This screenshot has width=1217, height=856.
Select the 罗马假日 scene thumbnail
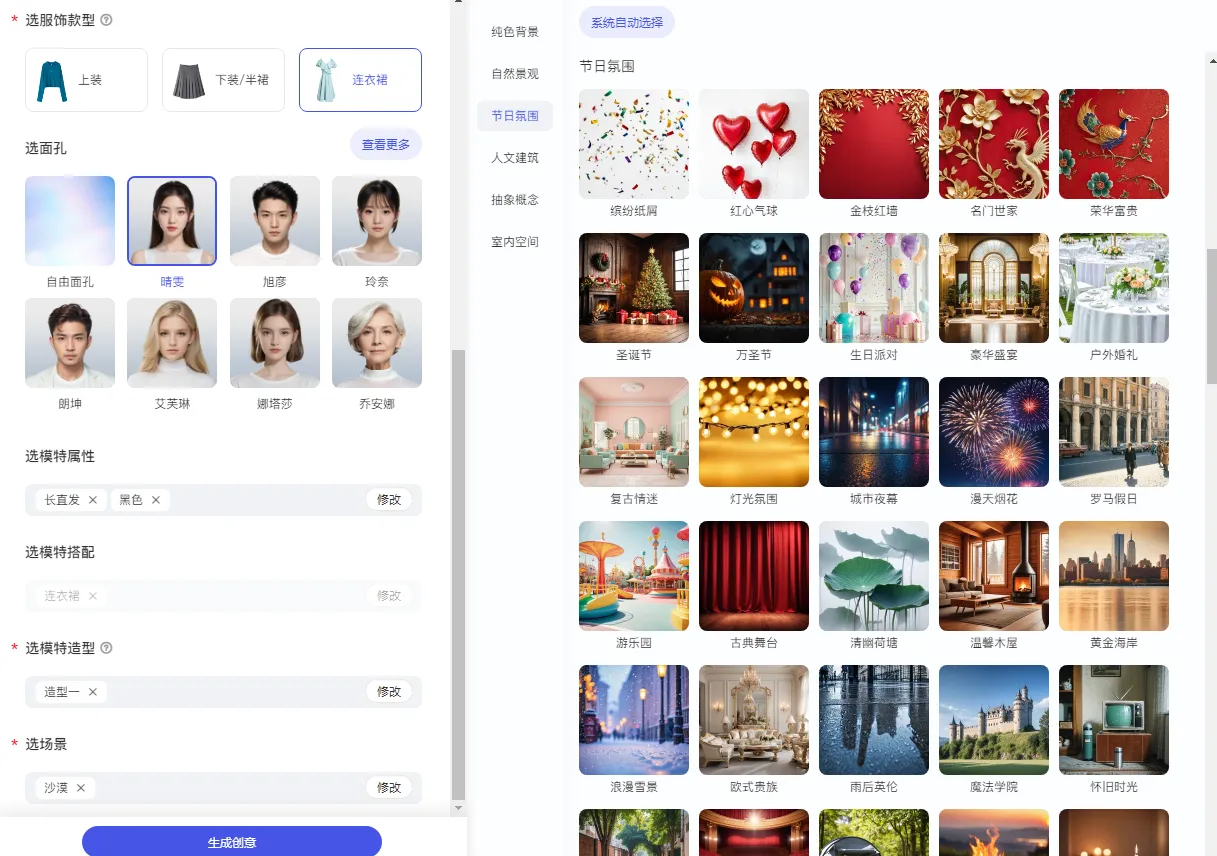tap(1114, 432)
